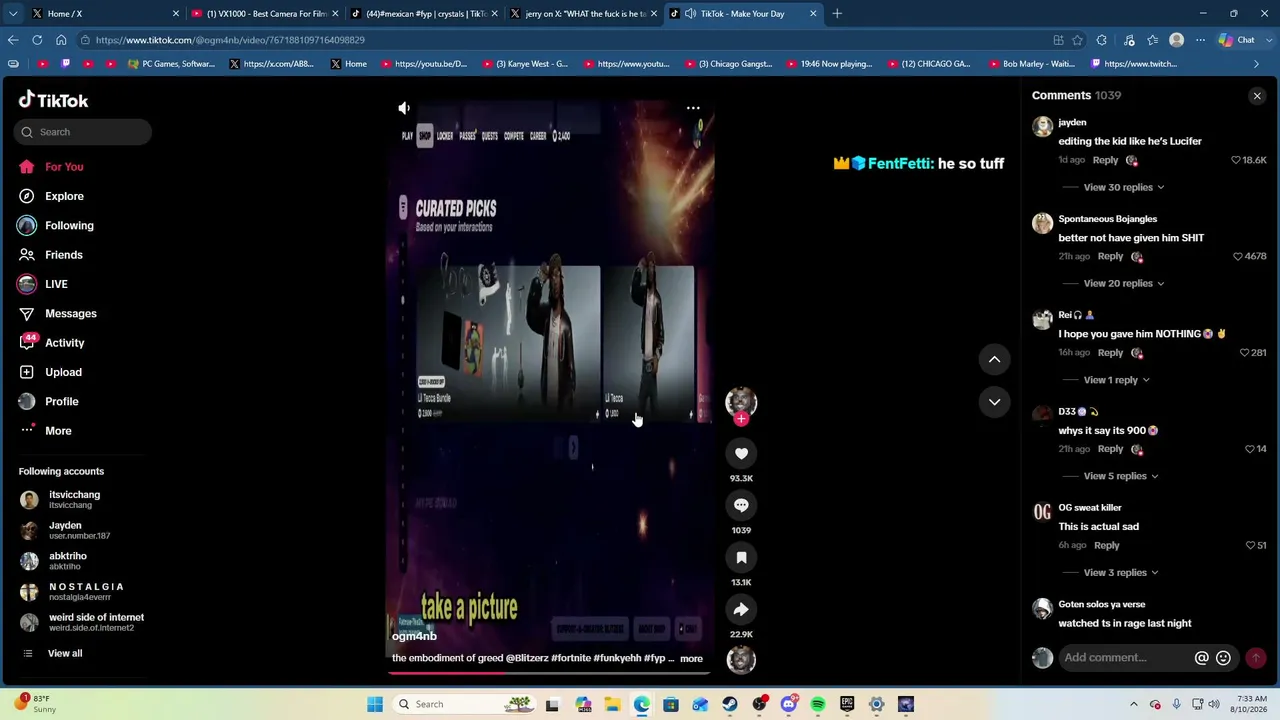Image resolution: width=1280 pixels, height=720 pixels.
Task: Go to the For You feed
Action: 64,167
